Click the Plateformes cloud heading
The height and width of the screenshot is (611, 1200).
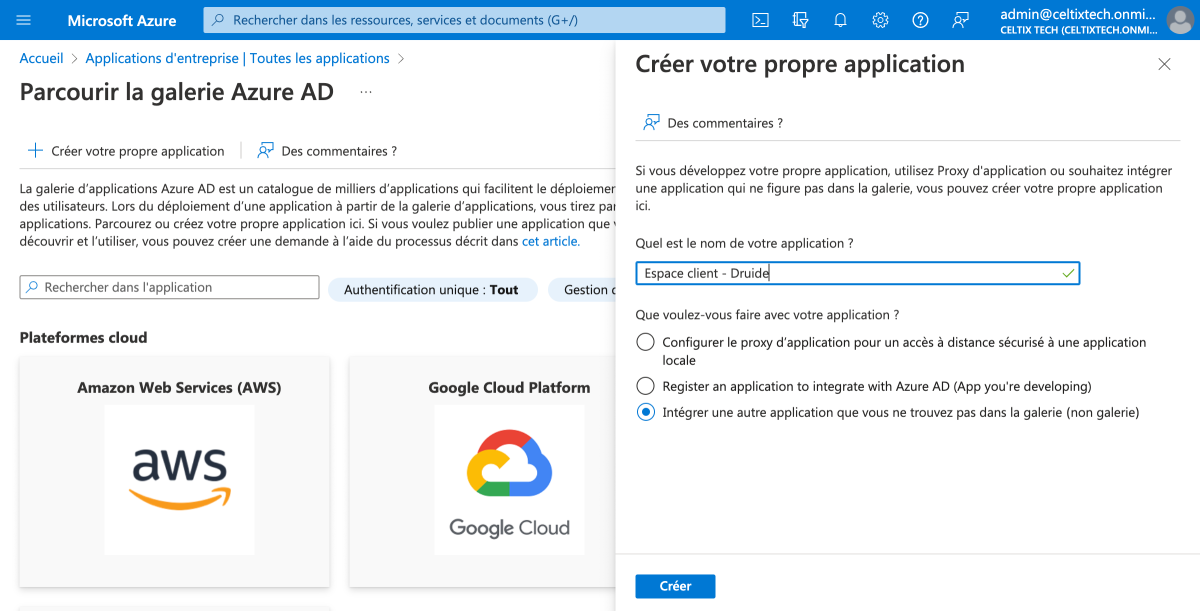coord(83,338)
